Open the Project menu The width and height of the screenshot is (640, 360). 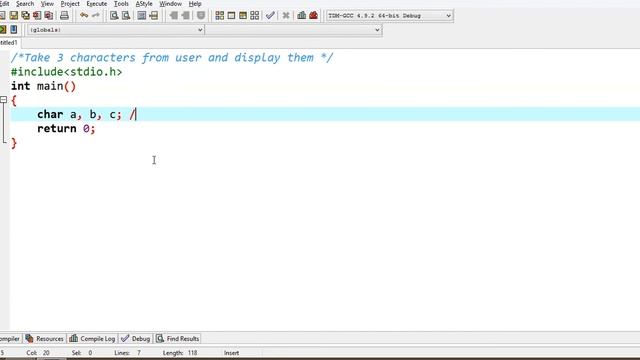70,4
